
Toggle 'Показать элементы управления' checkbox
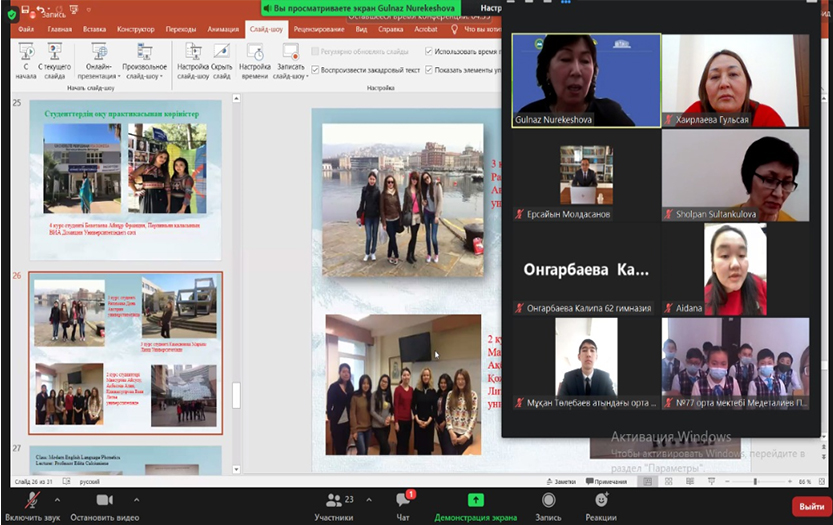(430, 70)
